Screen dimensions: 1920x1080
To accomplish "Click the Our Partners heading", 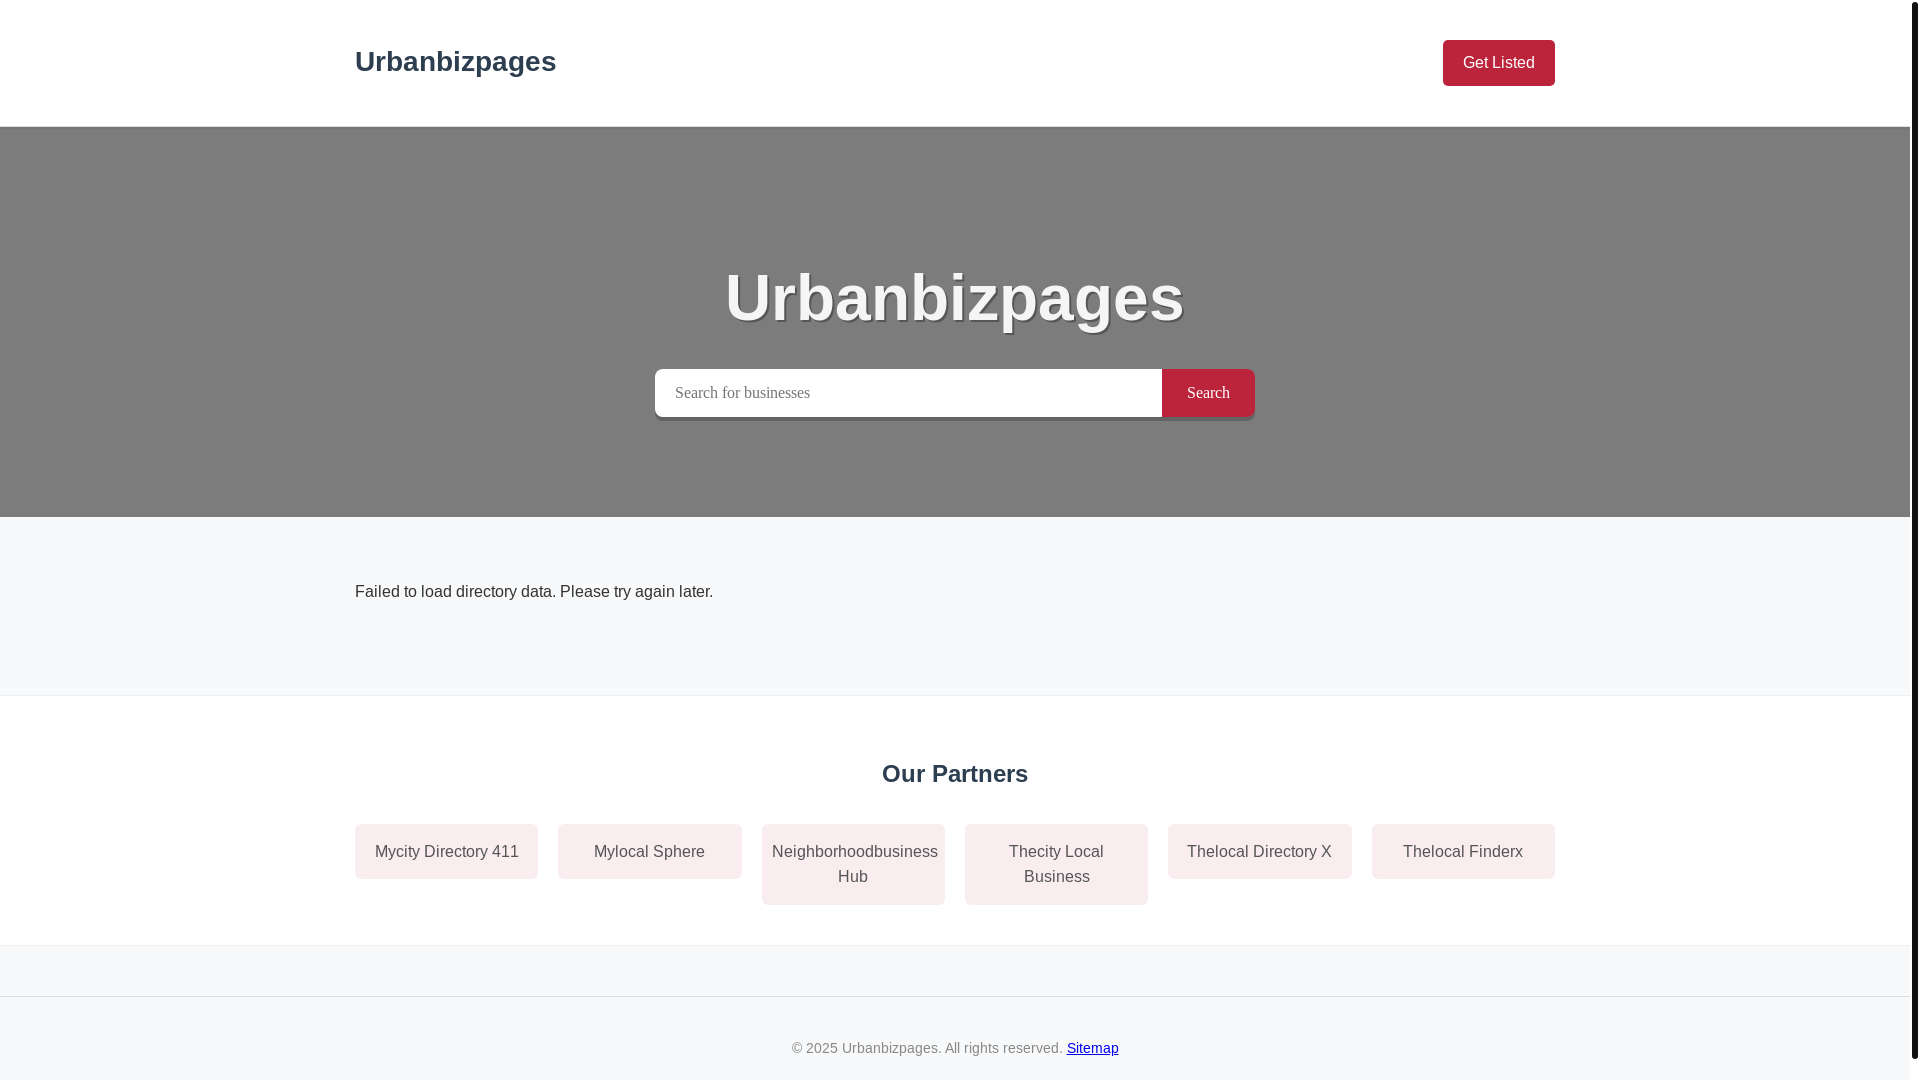I will (955, 774).
